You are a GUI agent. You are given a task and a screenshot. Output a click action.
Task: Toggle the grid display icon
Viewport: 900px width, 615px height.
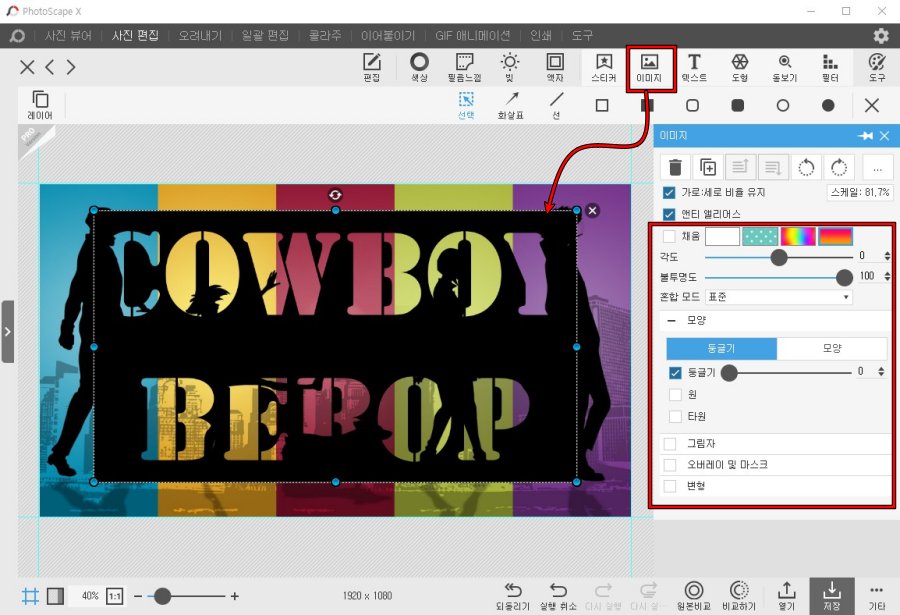pos(30,596)
